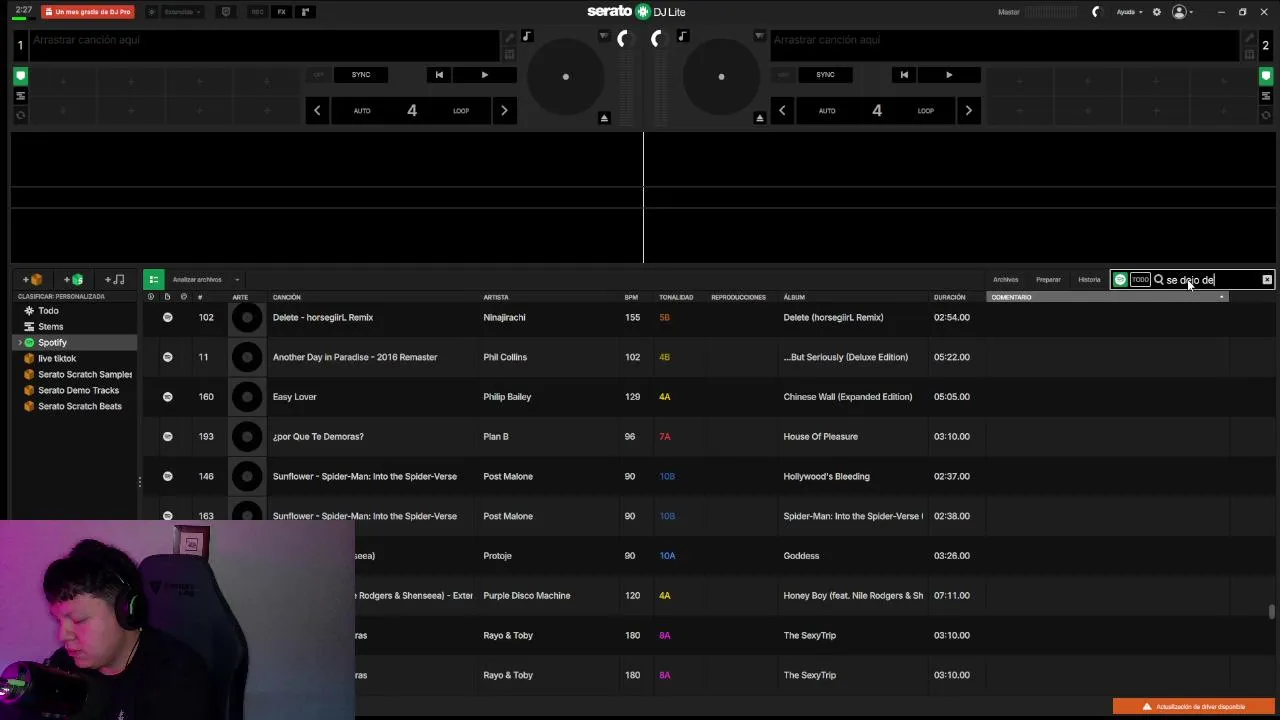Image resolution: width=1280 pixels, height=720 pixels.
Task: Eject the track from deck 2
Action: [760, 118]
